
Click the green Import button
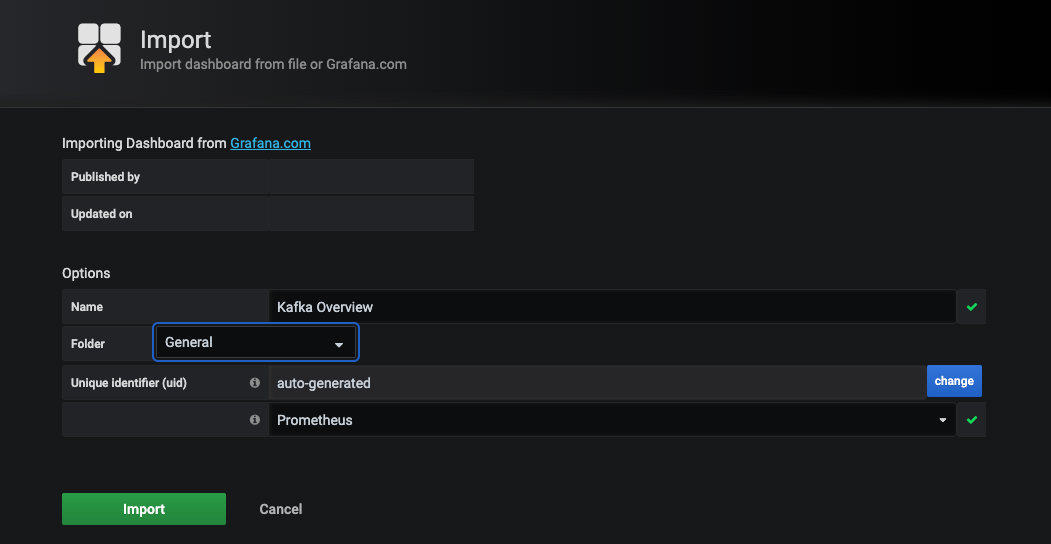(144, 509)
